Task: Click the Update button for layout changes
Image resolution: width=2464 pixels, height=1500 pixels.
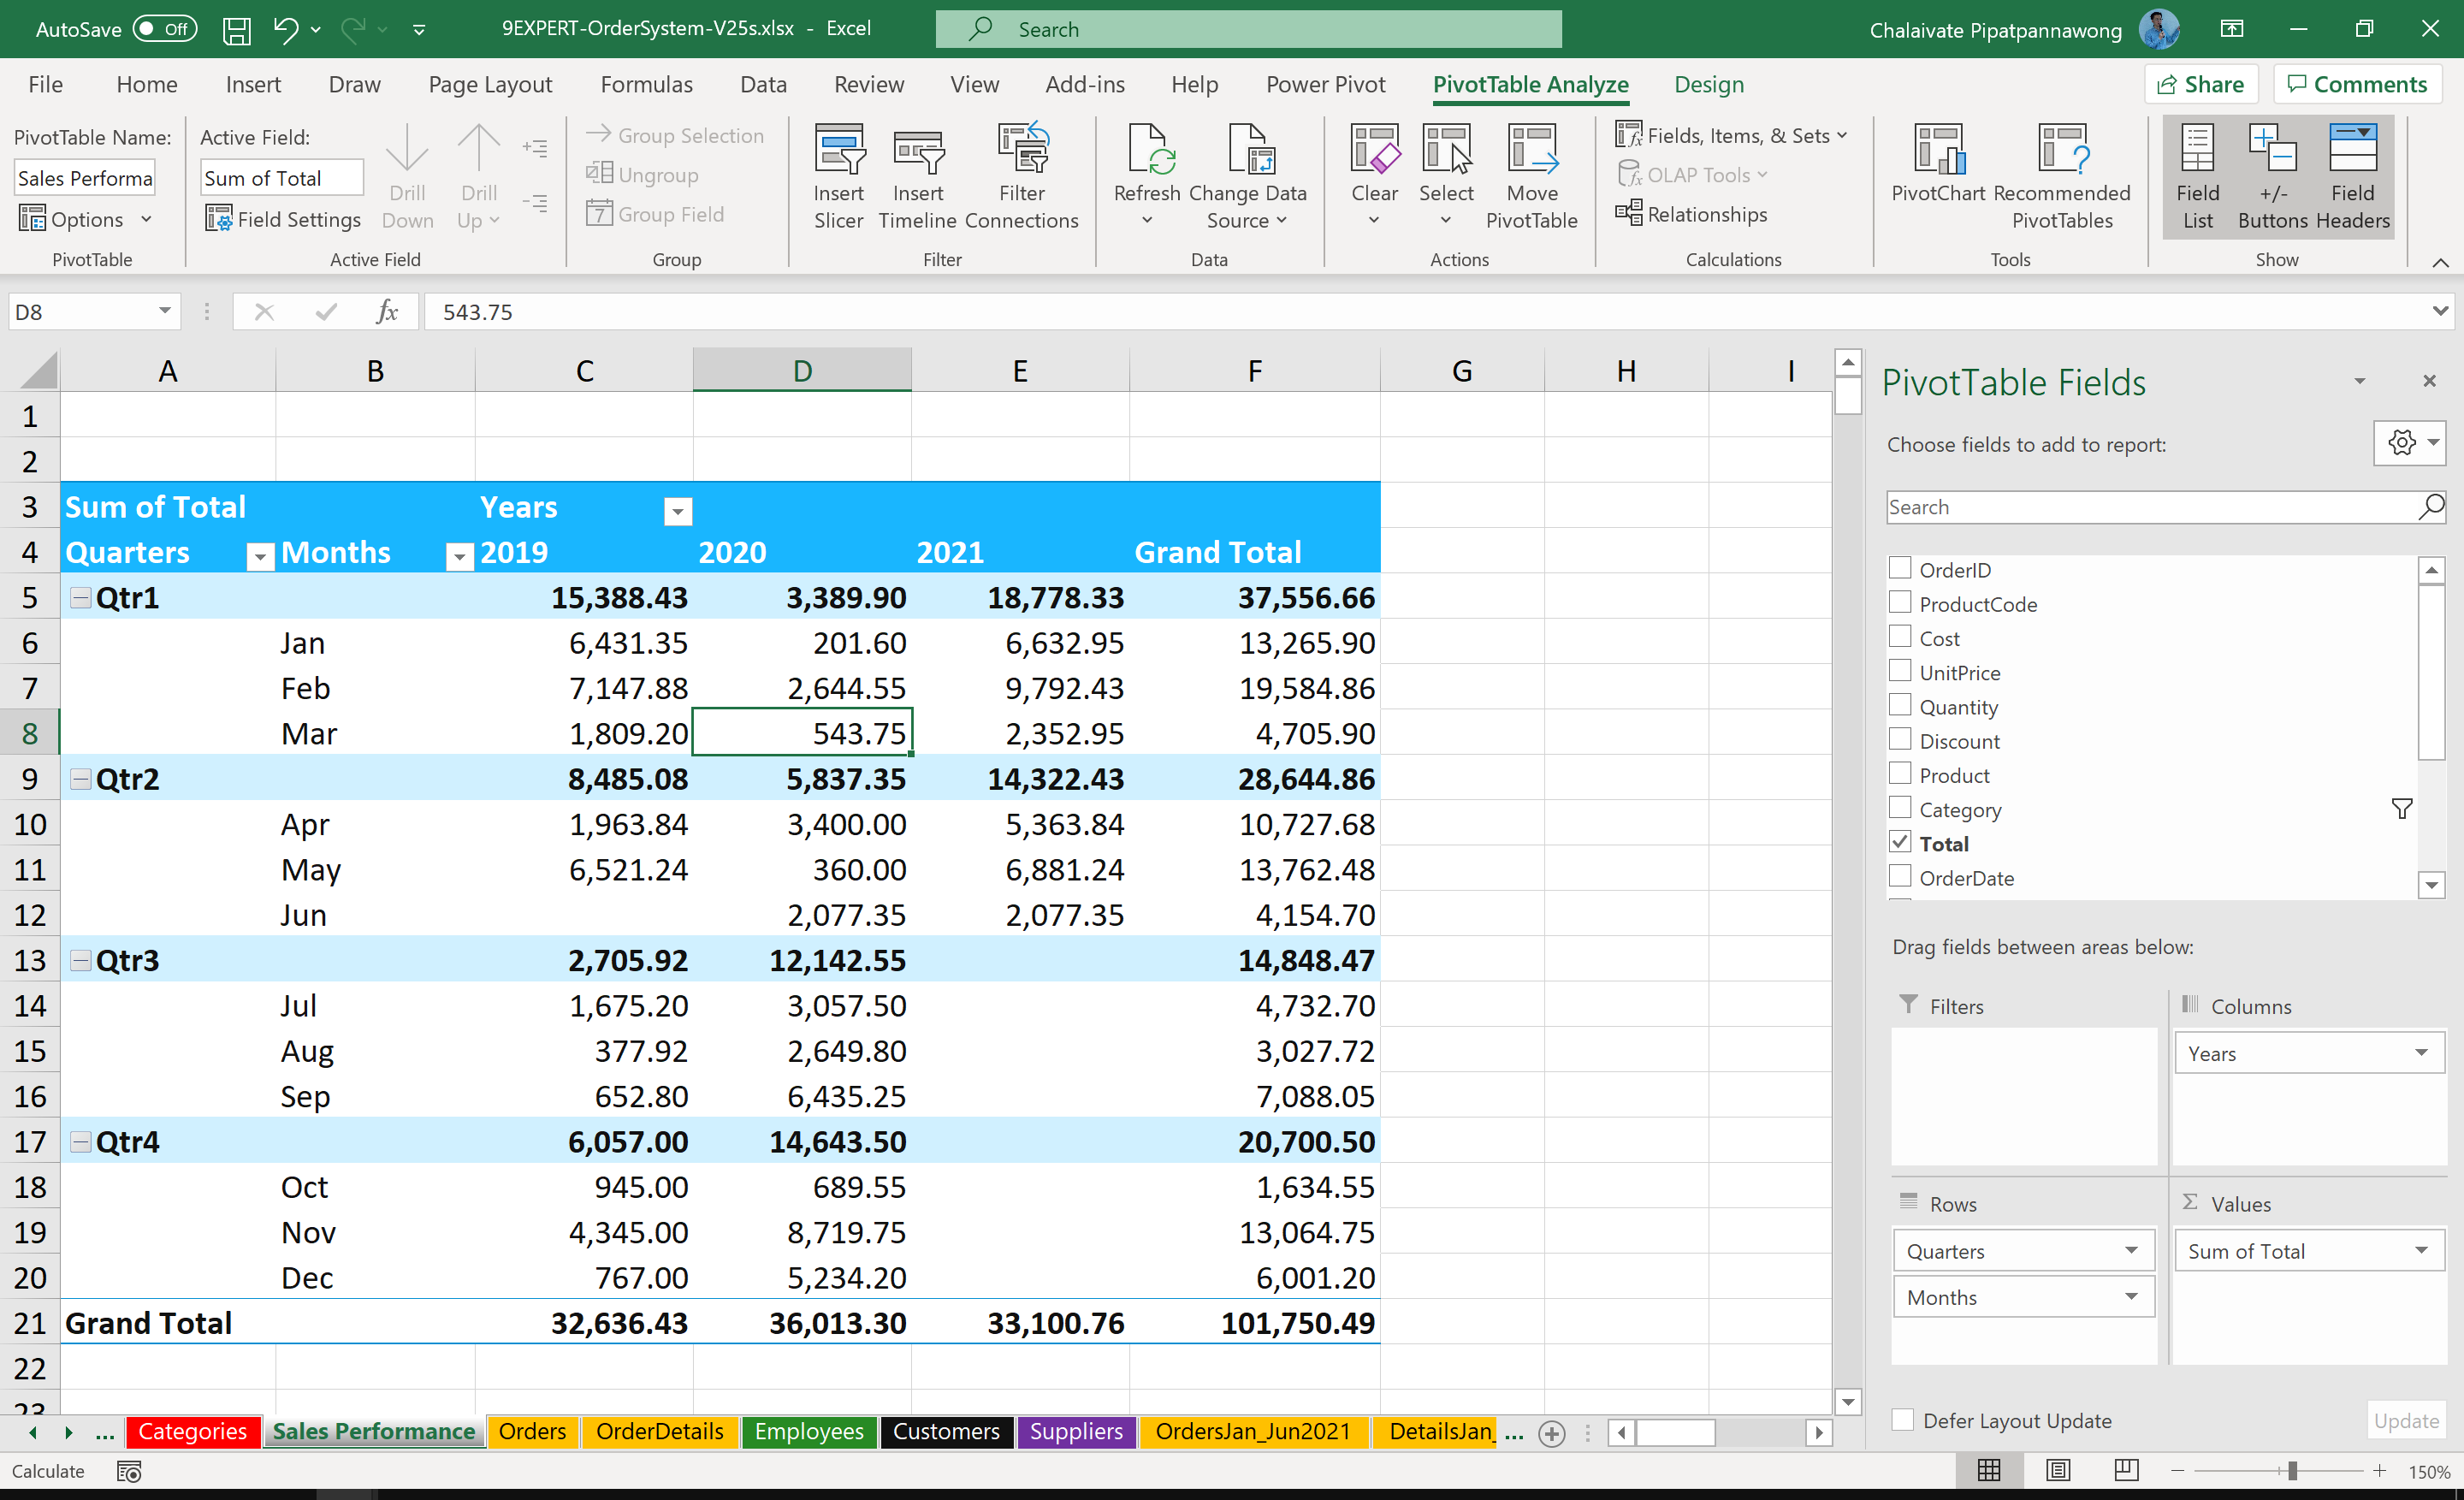Action: click(x=2406, y=1419)
